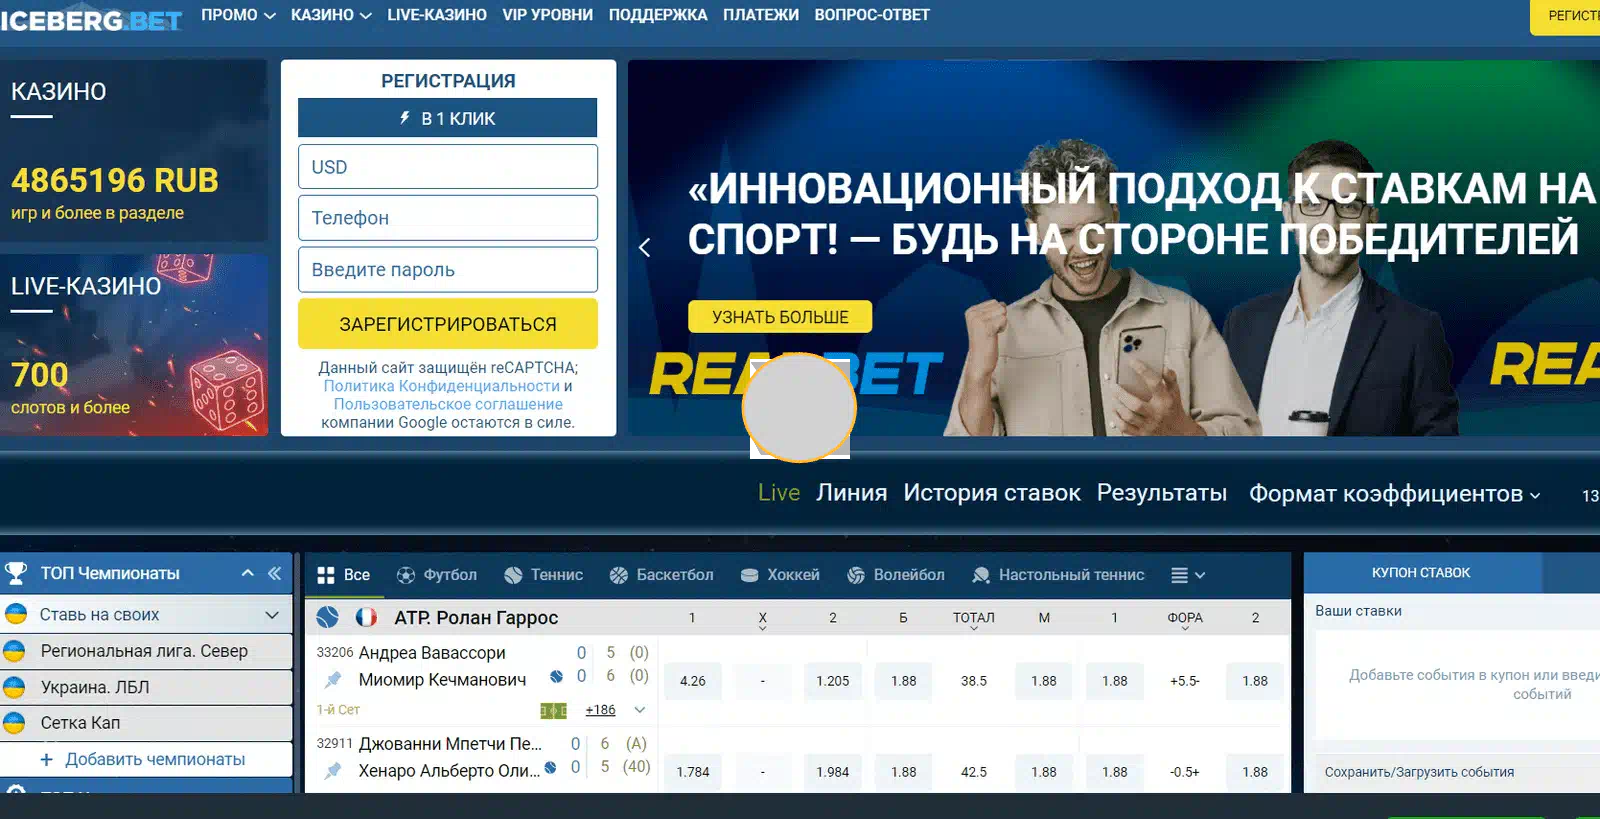The width and height of the screenshot is (1600, 819).
Task: Click the УЗНАТЬ БОЛЬШЕ banner button
Action: (x=780, y=317)
